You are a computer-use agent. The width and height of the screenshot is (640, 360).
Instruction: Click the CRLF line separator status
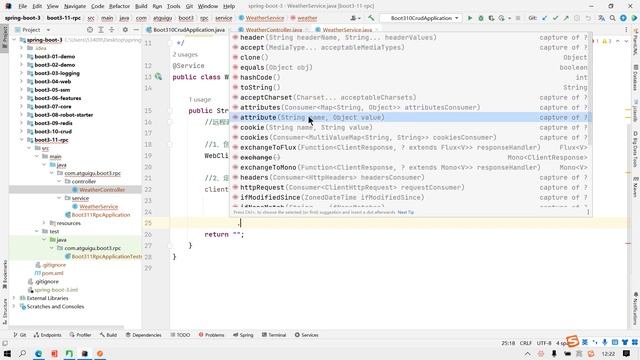coord(525,343)
